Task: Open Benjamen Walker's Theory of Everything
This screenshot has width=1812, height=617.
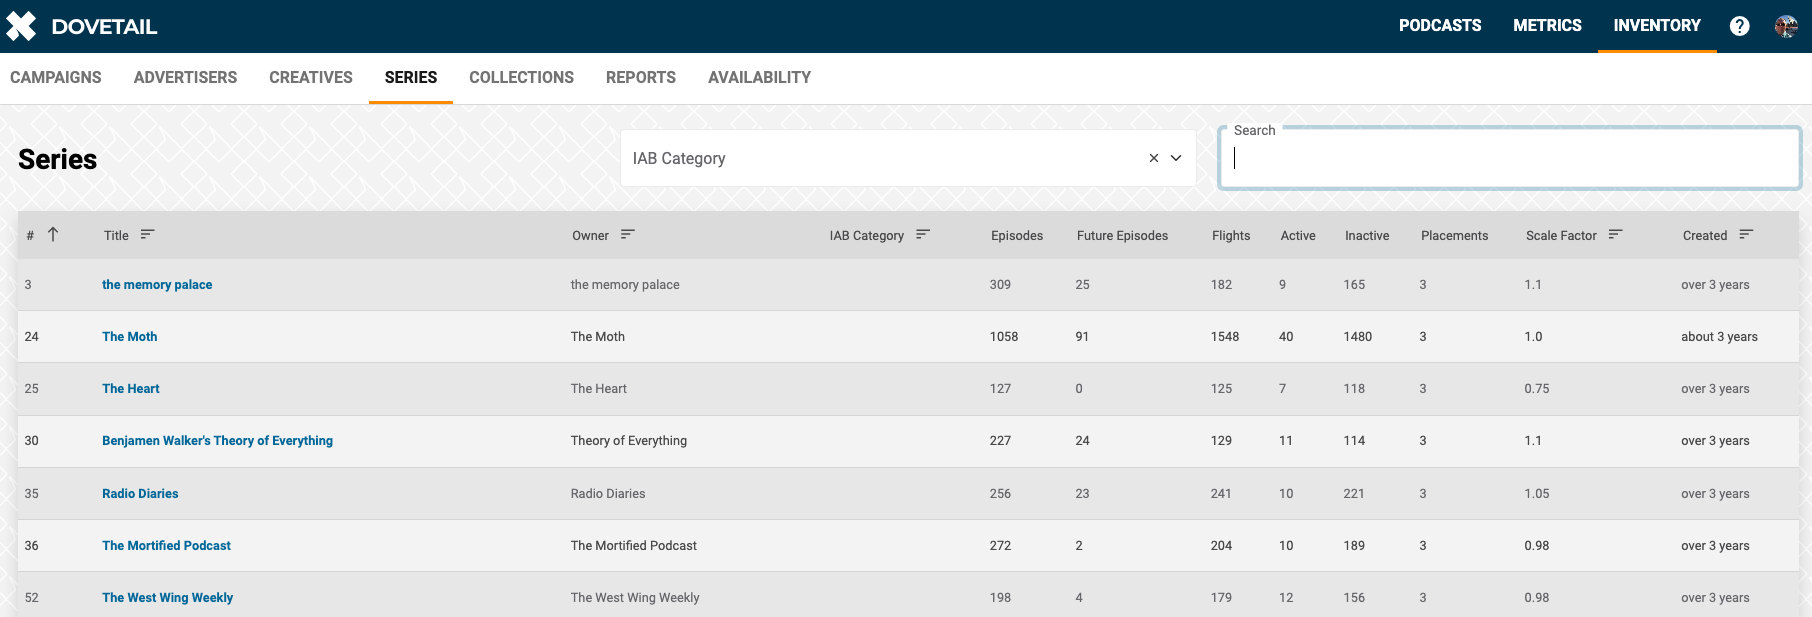Action: [217, 441]
